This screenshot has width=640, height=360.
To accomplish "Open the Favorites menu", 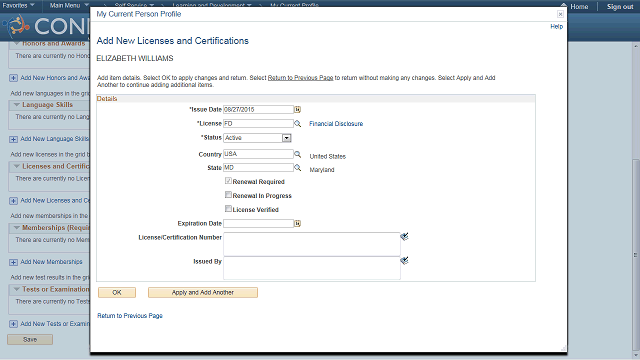I will point(18,5).
